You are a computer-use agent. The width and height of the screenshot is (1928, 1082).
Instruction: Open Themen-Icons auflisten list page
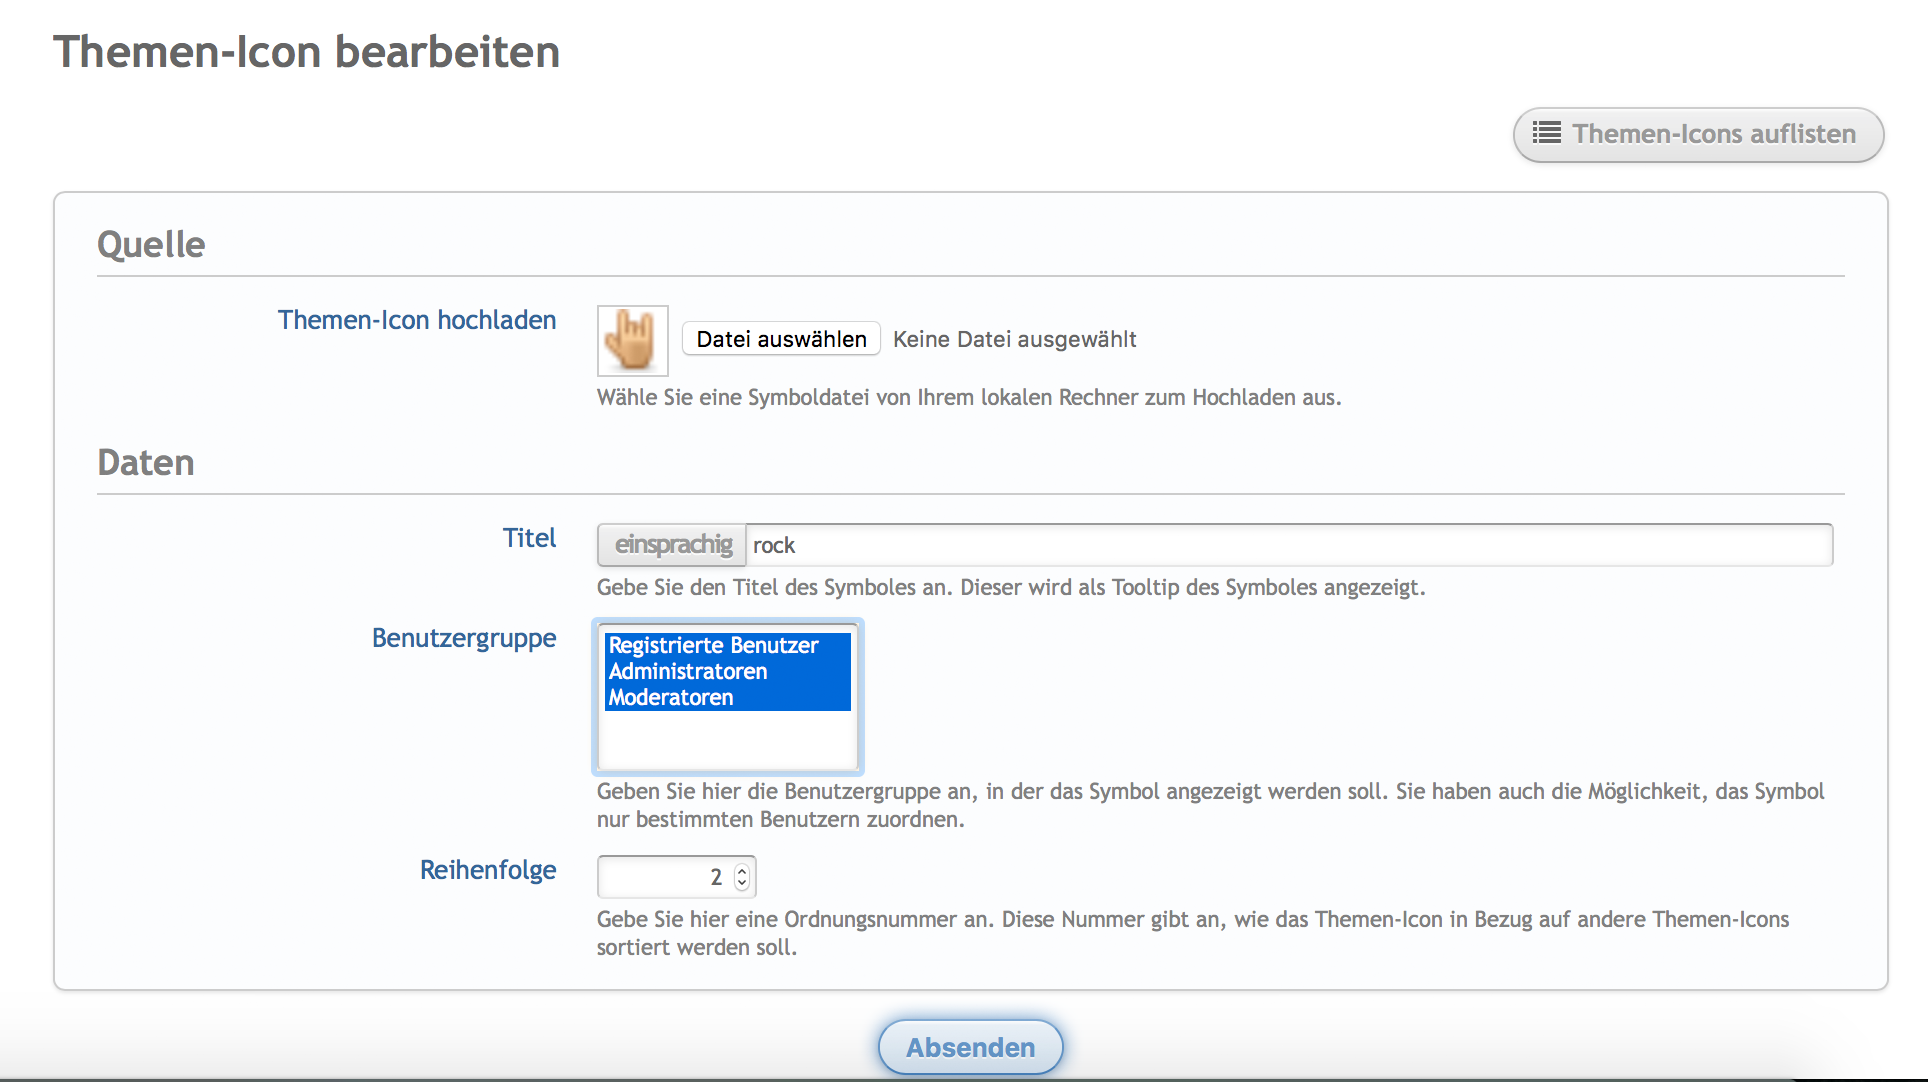coord(1712,134)
